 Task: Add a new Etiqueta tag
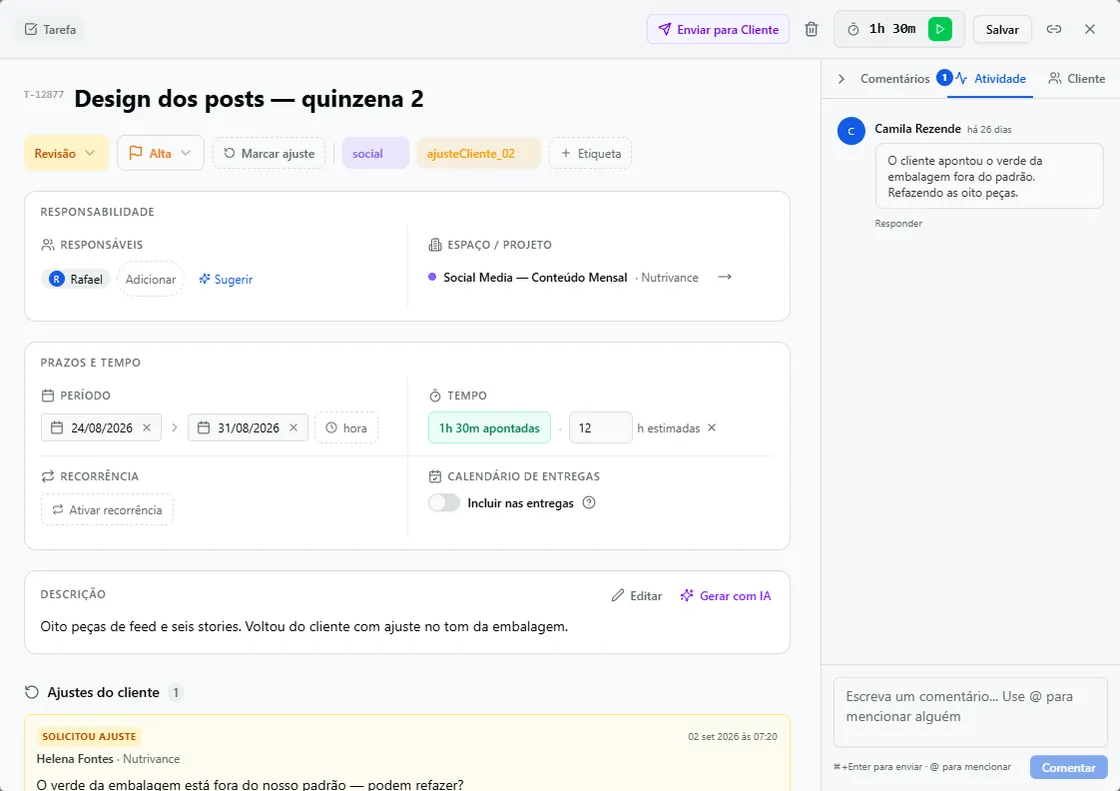click(x=590, y=153)
